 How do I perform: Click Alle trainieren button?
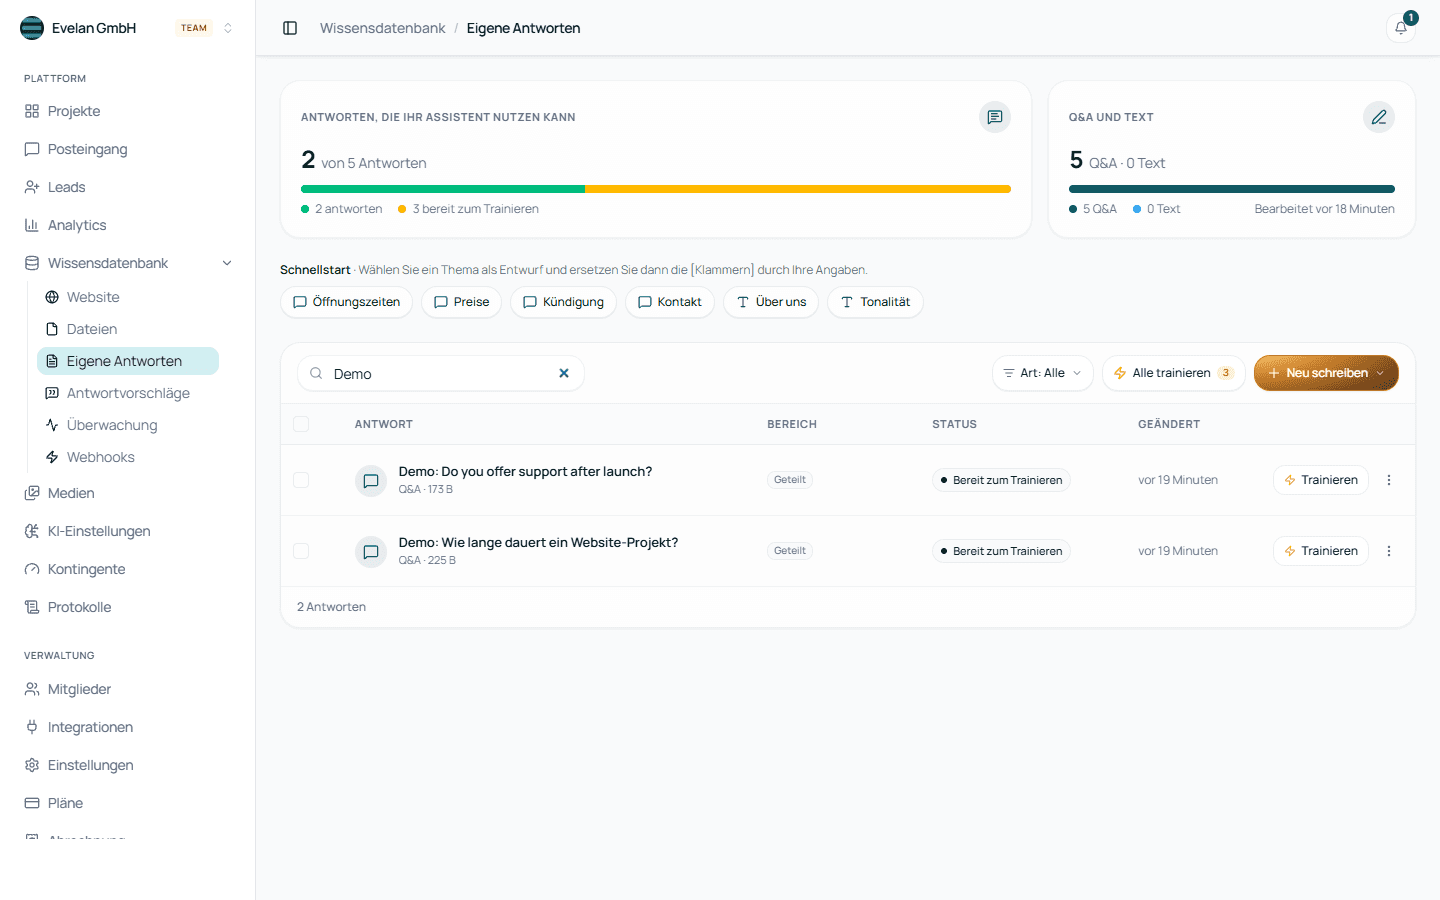tap(1174, 373)
